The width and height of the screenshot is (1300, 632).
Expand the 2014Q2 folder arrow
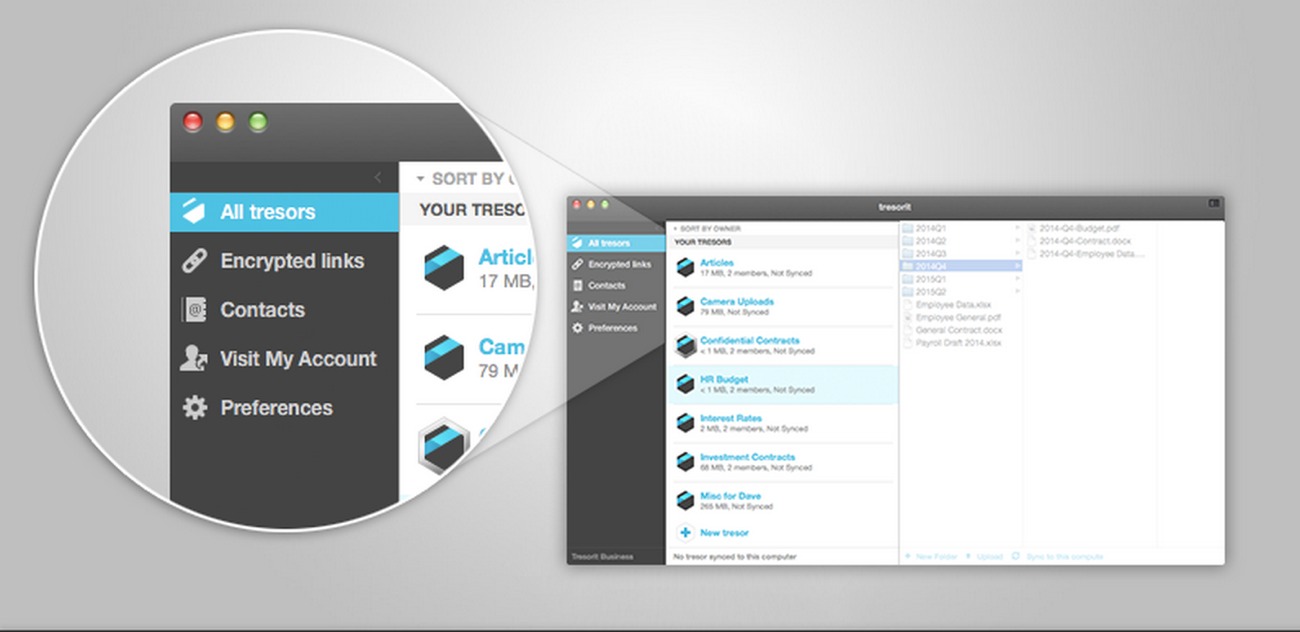click(x=1018, y=241)
